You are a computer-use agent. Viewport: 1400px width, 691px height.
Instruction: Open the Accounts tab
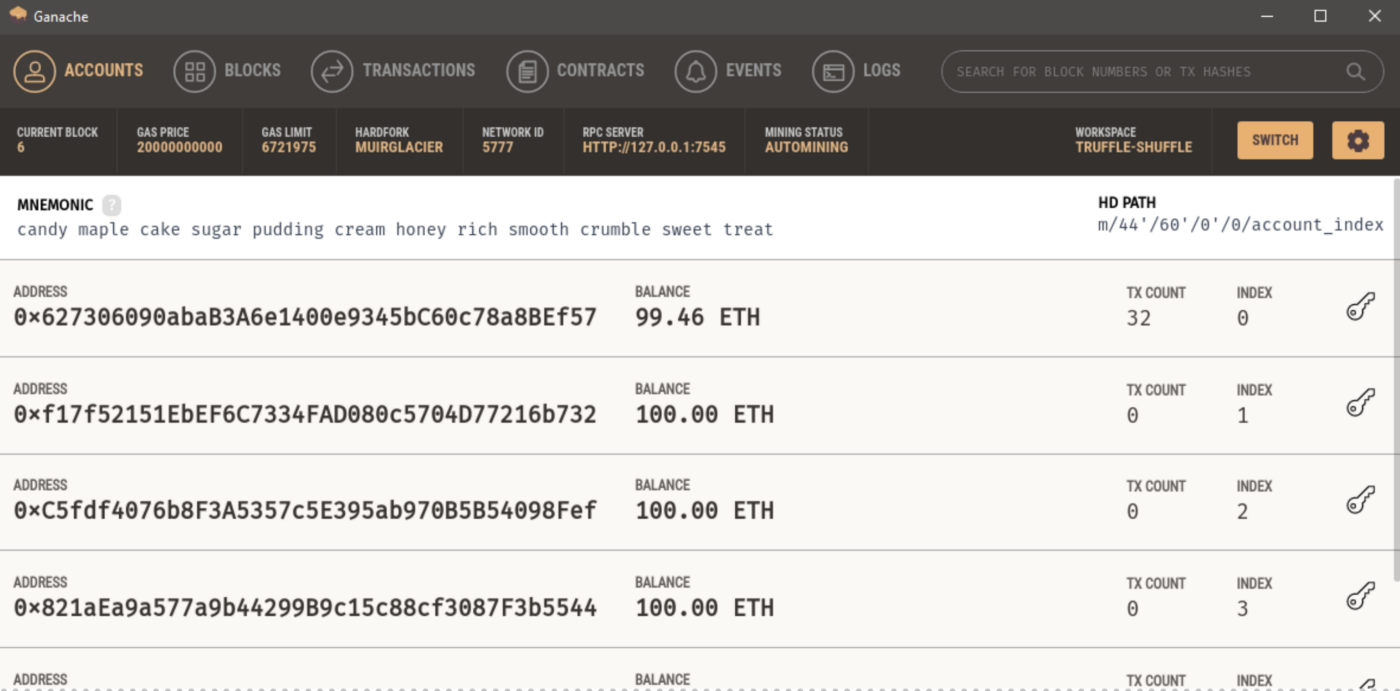[x=78, y=71]
